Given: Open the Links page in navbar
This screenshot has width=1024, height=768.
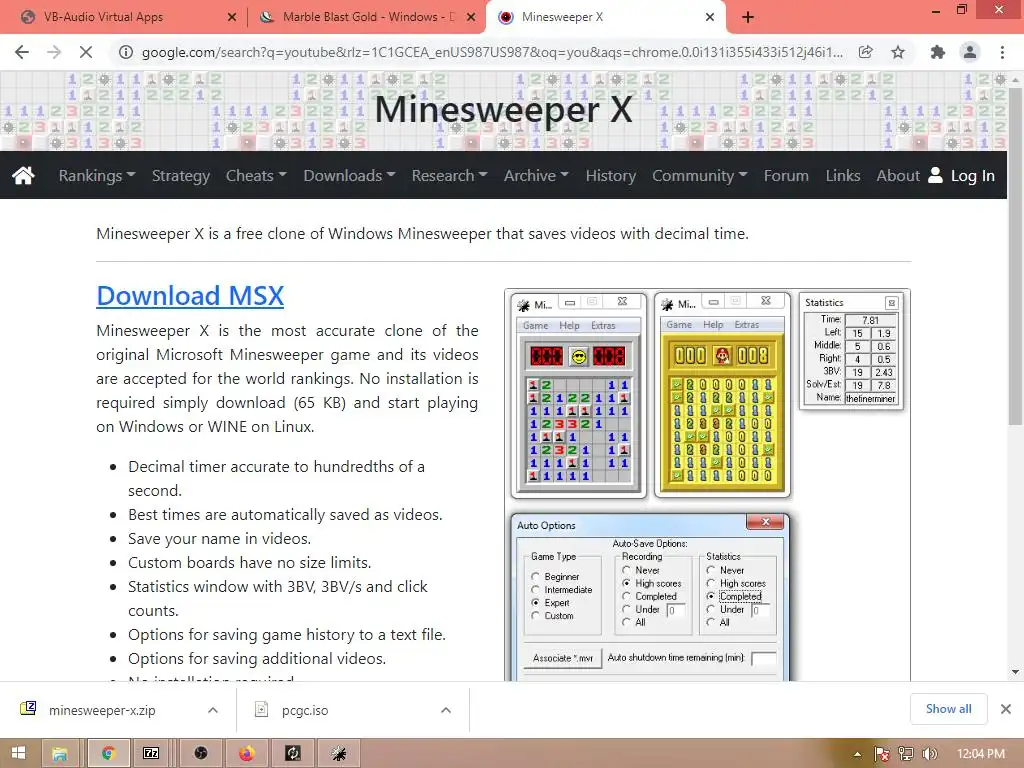Looking at the screenshot, I should (x=842, y=176).
